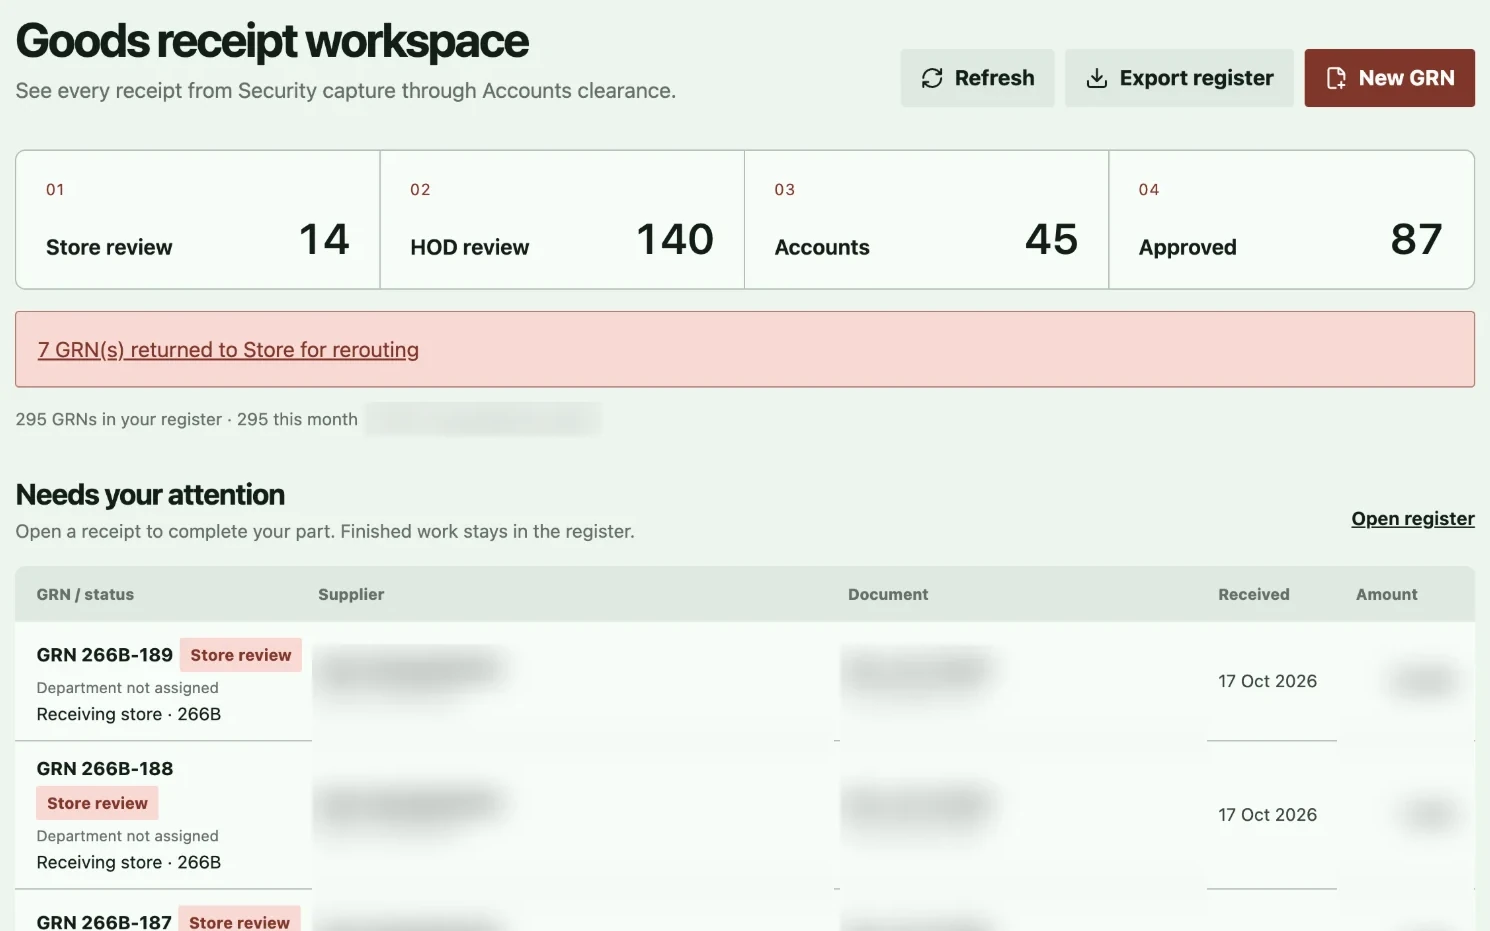
Task: Click the '295 GRNs in your register' summary text
Action: coord(119,419)
